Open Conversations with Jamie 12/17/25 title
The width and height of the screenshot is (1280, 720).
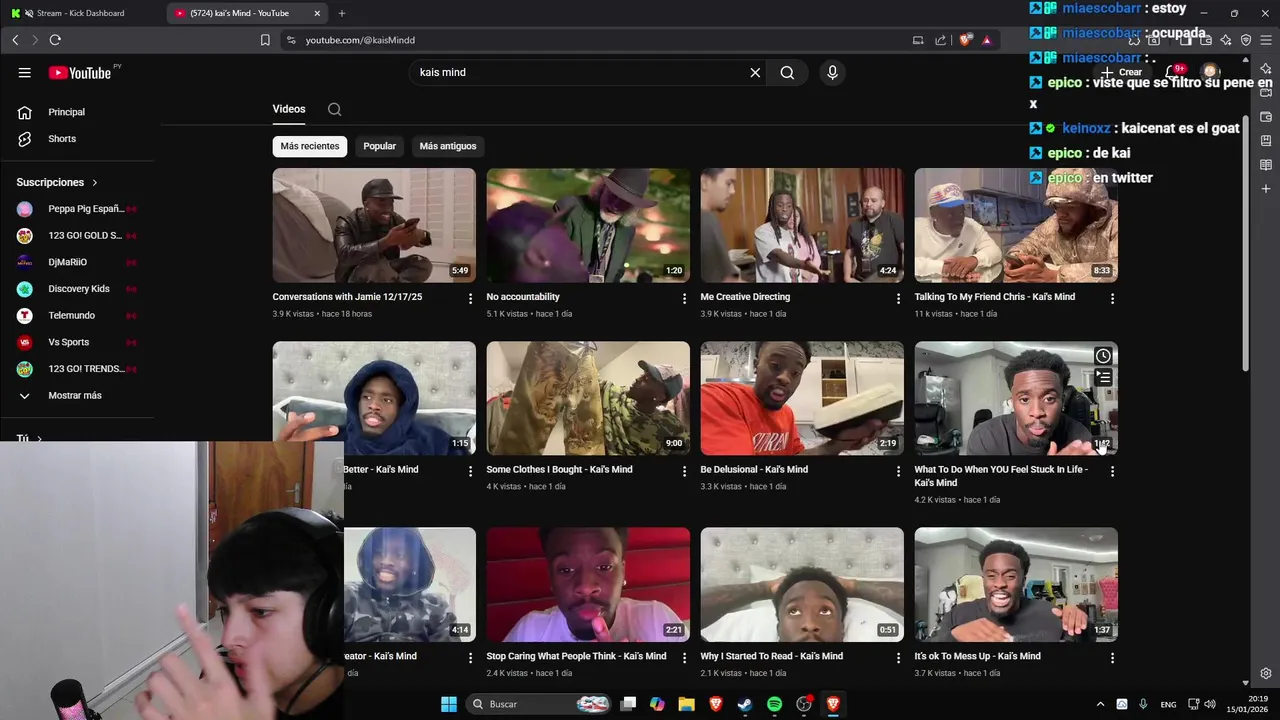(x=347, y=297)
